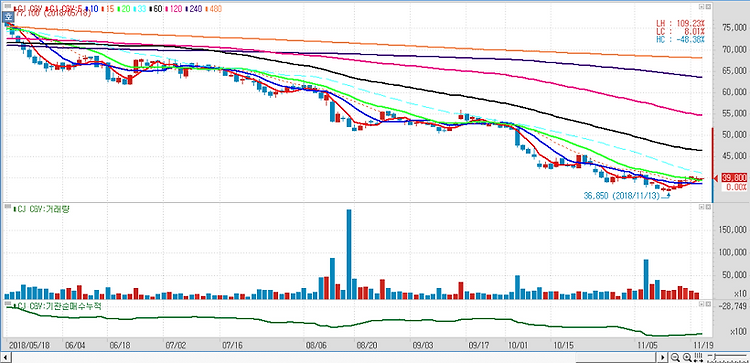Close the price chart panel
The width and height of the screenshot is (750, 363).
coord(708,7)
